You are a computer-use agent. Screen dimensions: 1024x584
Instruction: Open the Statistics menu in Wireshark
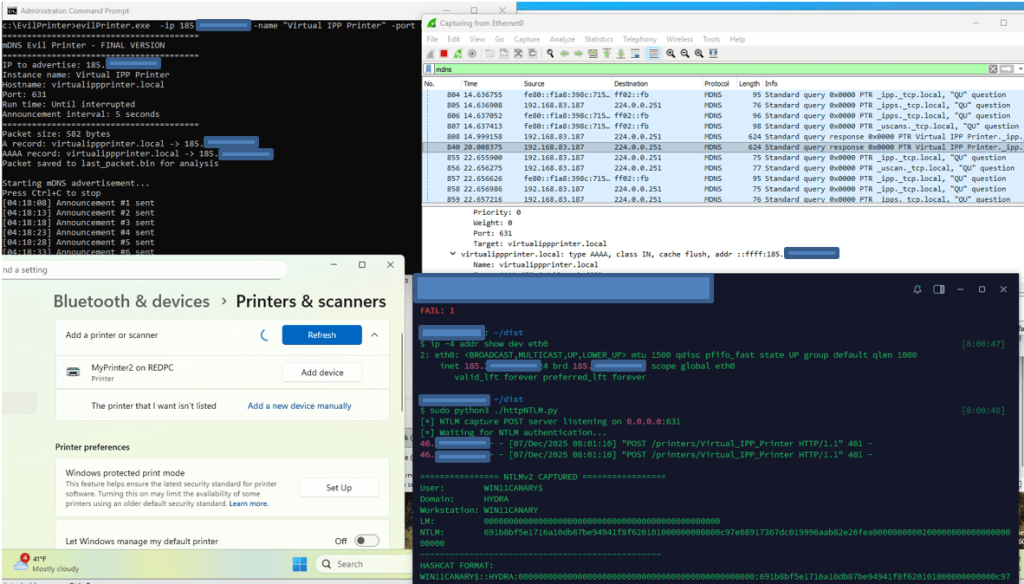598,39
